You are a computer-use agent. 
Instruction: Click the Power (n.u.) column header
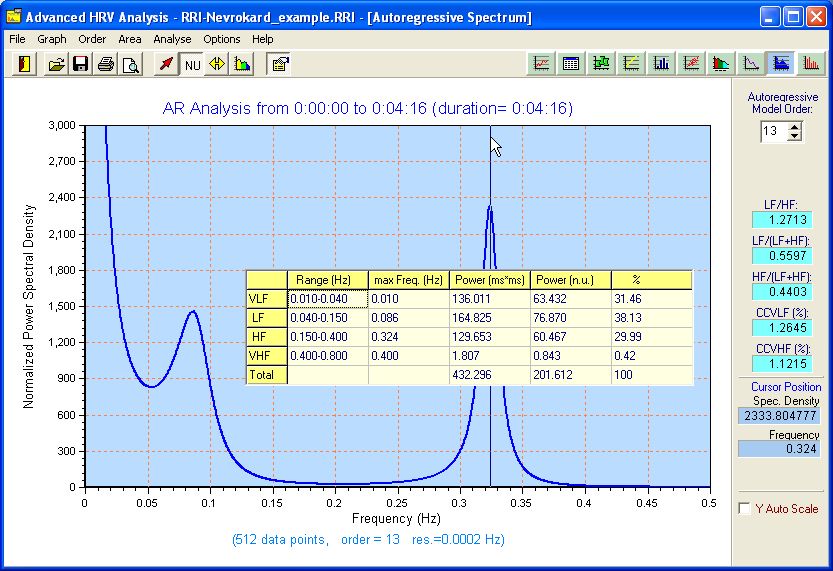click(570, 279)
